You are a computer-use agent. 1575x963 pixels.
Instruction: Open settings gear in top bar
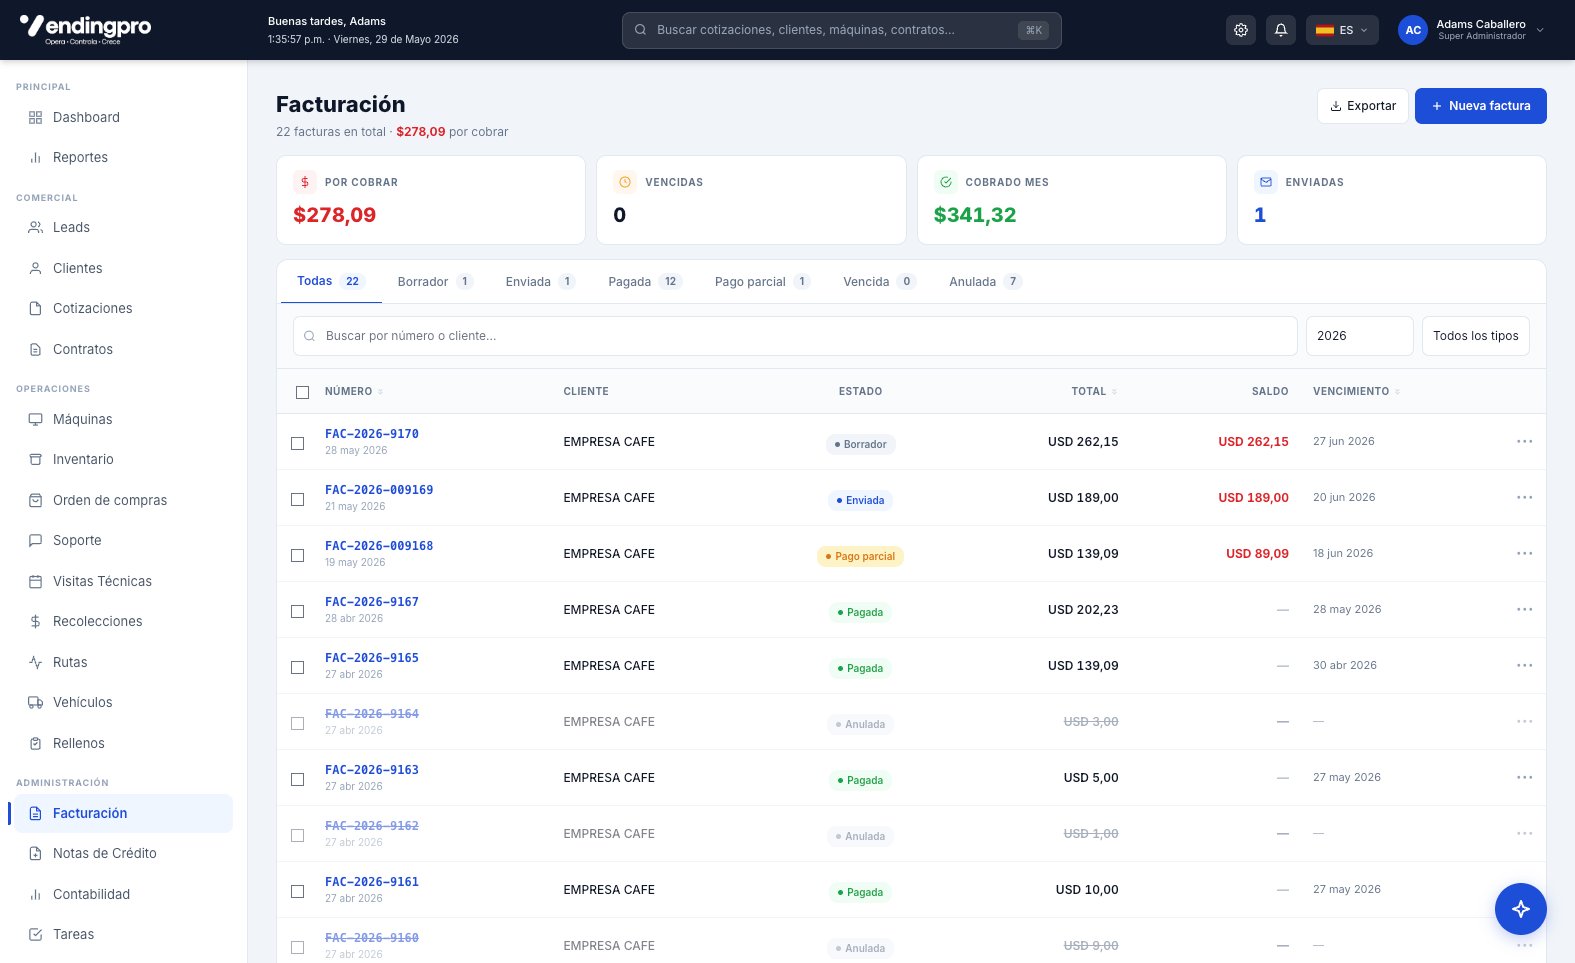pyautogui.click(x=1241, y=30)
